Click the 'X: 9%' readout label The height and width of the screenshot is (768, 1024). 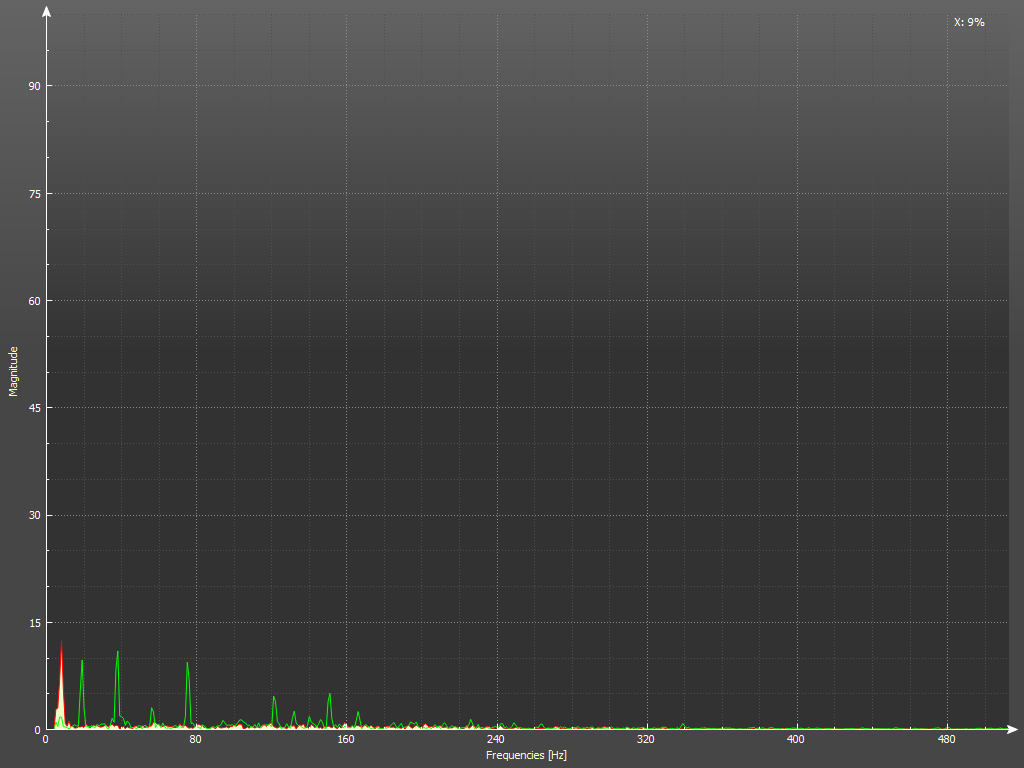pyautogui.click(x=969, y=22)
